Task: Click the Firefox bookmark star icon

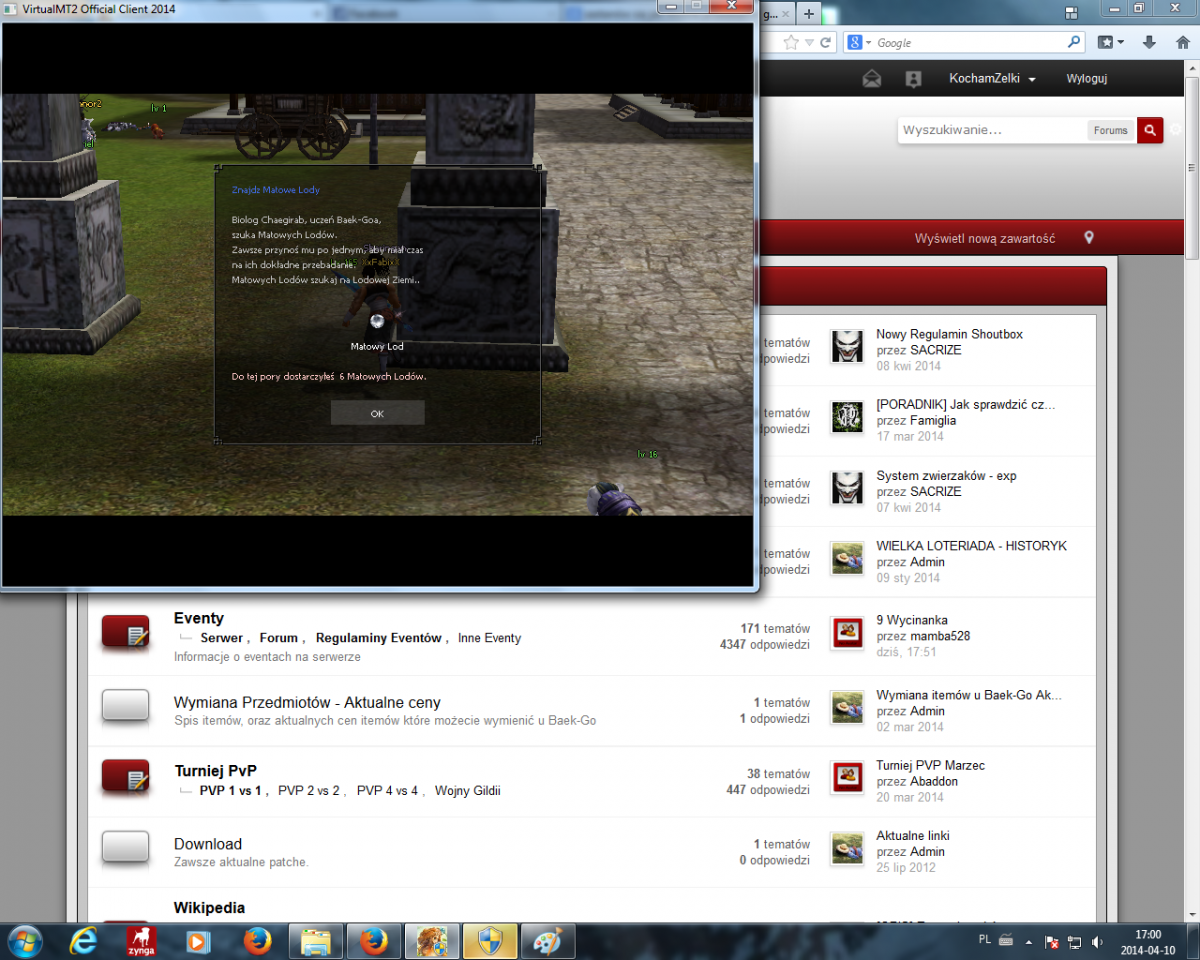Action: pos(791,43)
